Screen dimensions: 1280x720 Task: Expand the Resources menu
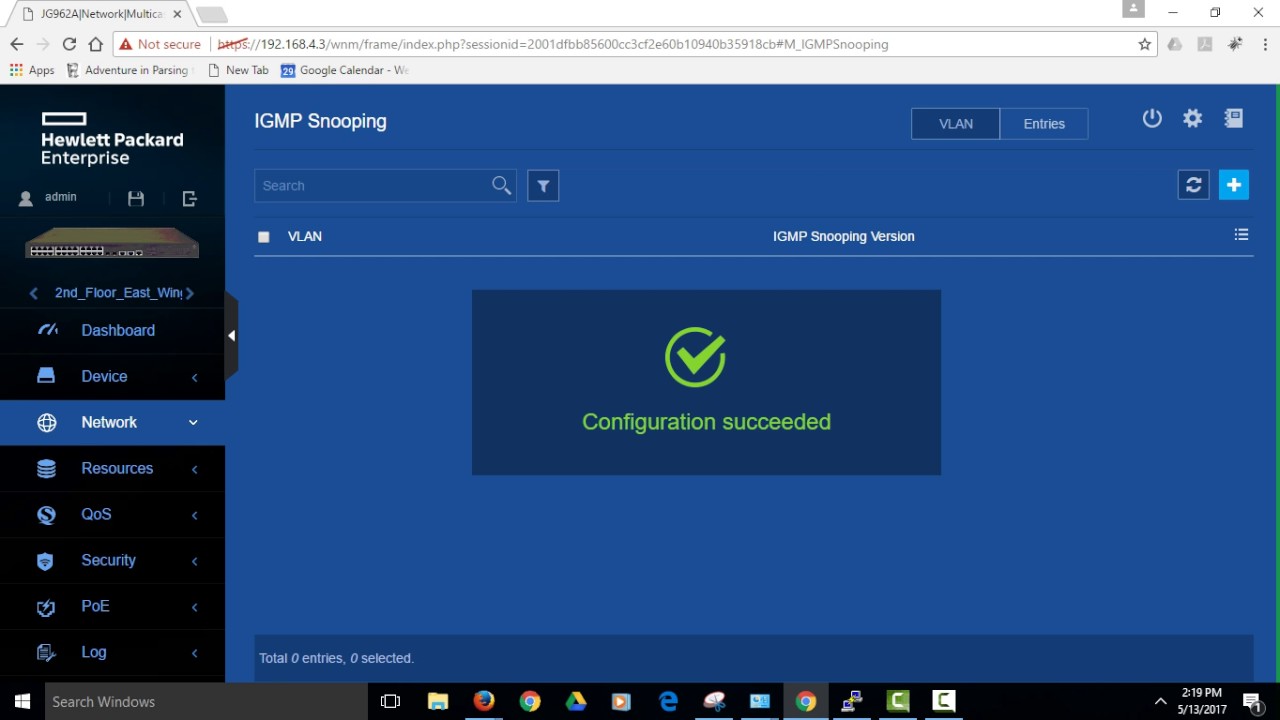pos(112,468)
